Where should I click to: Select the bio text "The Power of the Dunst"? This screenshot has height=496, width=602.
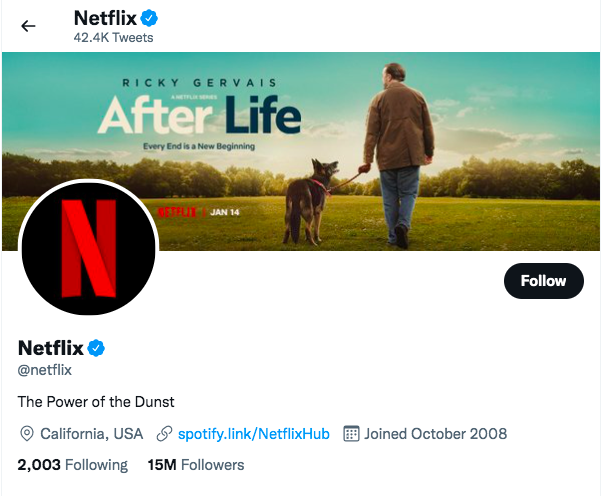(x=96, y=402)
